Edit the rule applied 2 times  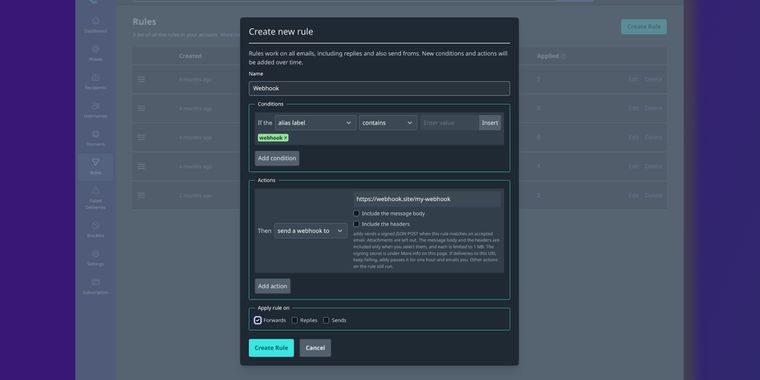[633, 195]
